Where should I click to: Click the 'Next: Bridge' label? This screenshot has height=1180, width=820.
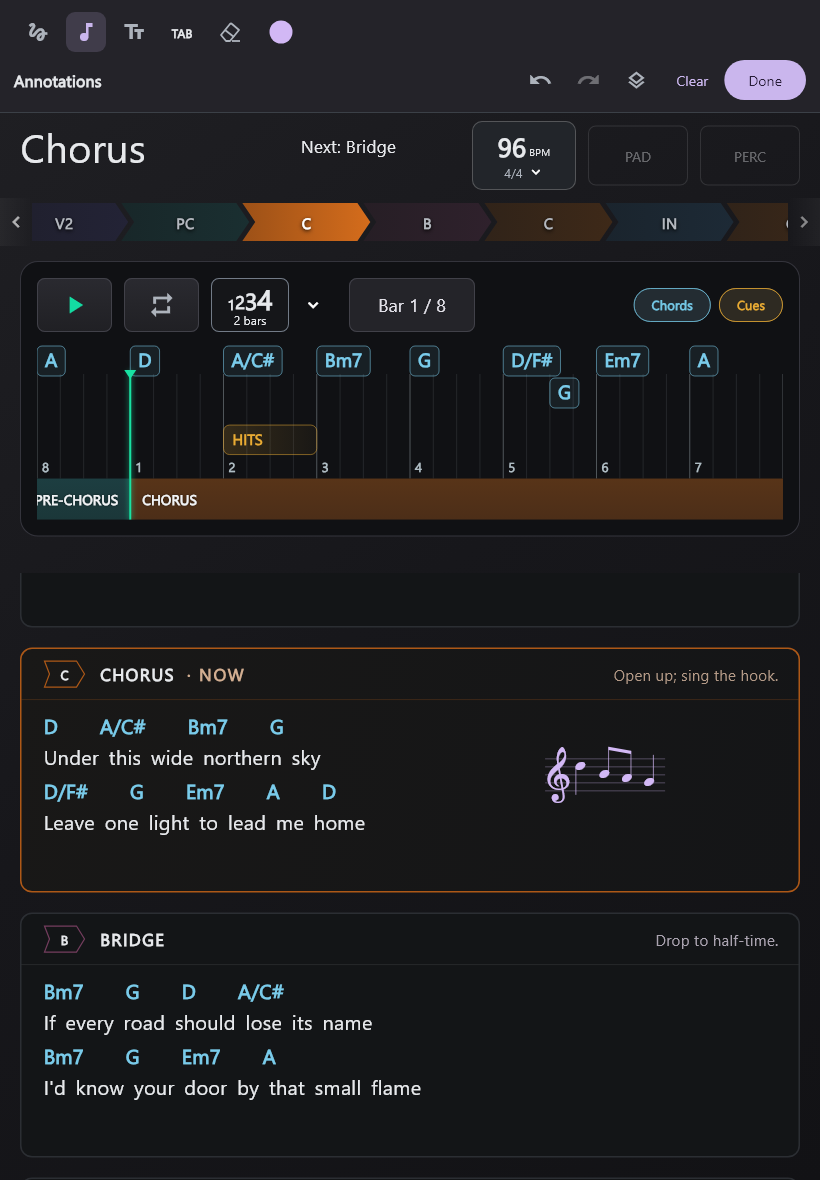tap(348, 148)
